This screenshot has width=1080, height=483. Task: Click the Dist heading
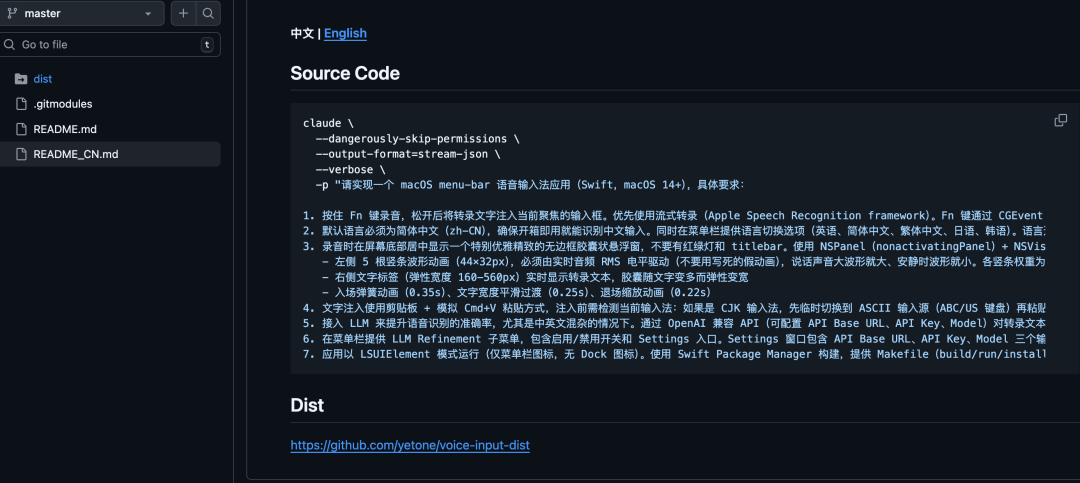[x=307, y=405]
